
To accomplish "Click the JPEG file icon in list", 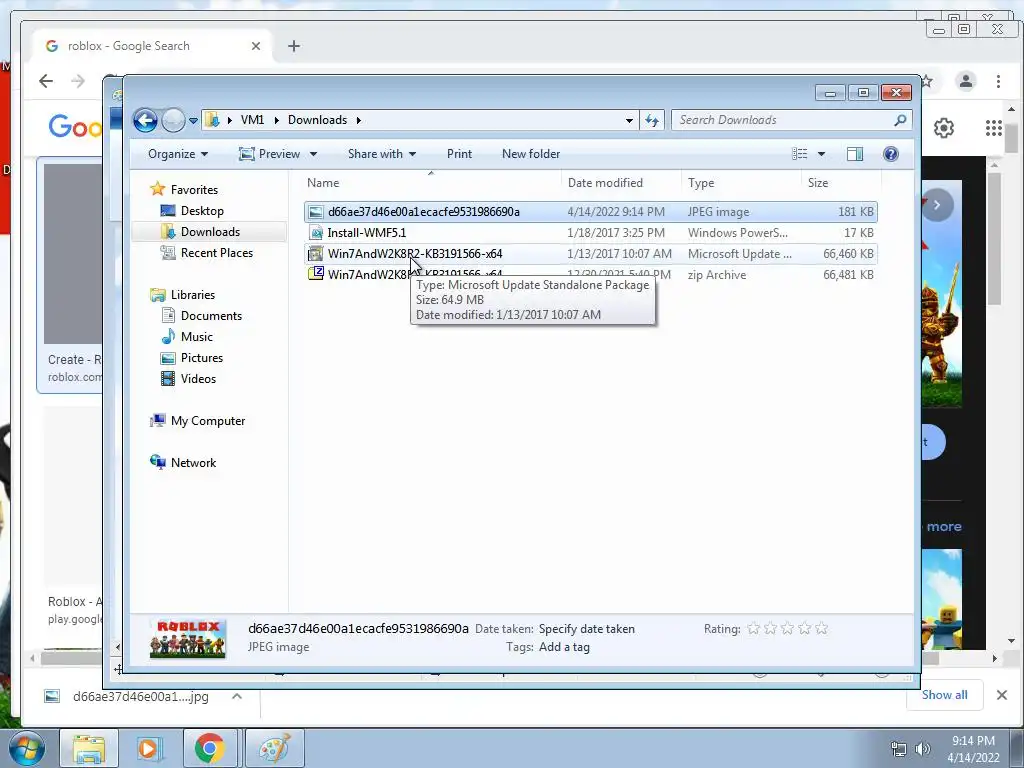I will tap(315, 212).
